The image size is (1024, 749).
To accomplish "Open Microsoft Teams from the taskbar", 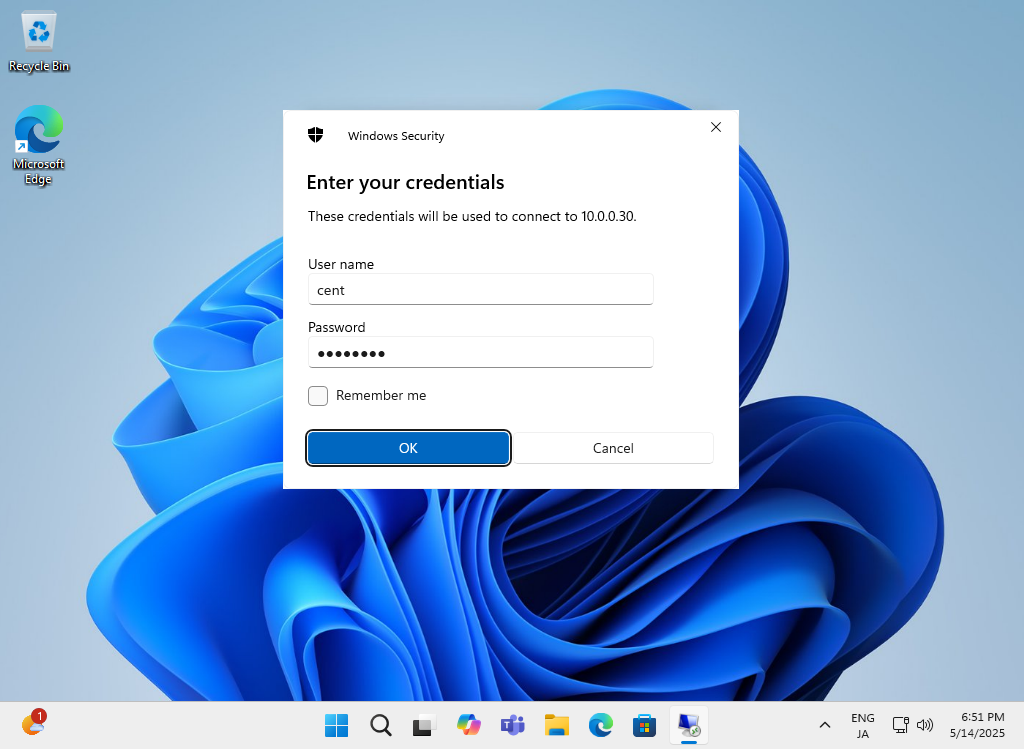I will coord(512,725).
